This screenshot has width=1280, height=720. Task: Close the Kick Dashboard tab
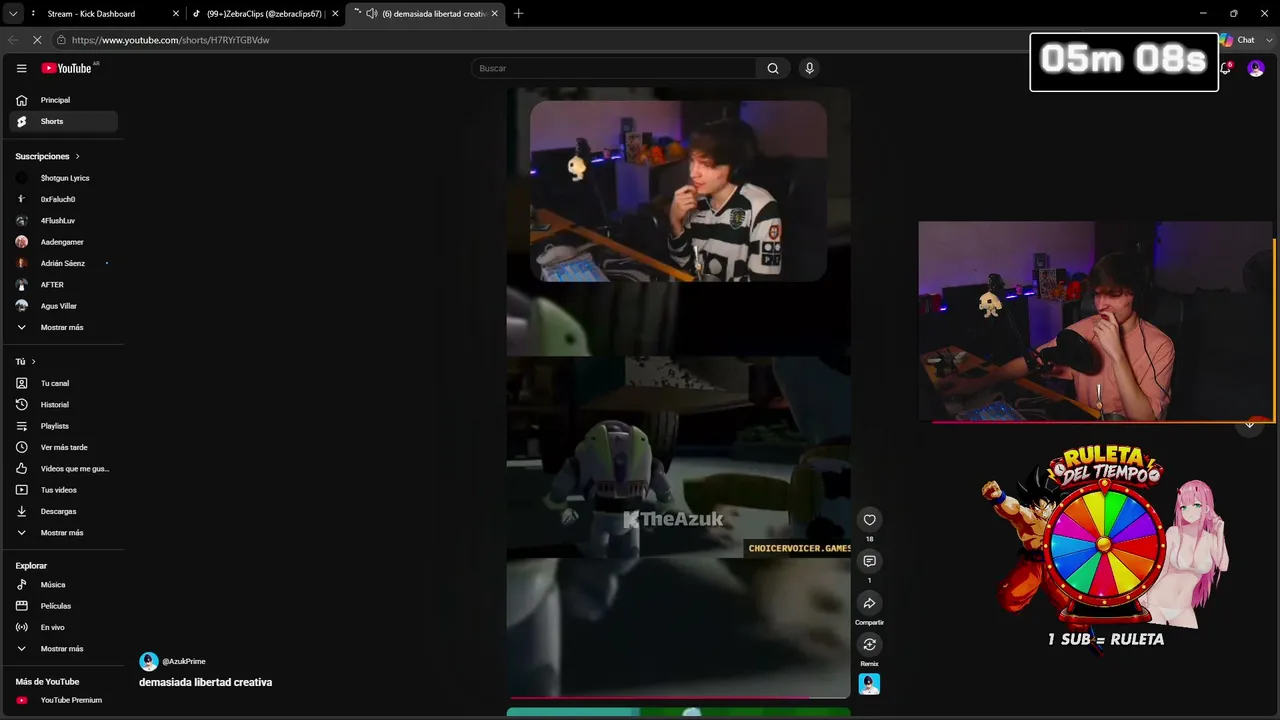tap(176, 13)
